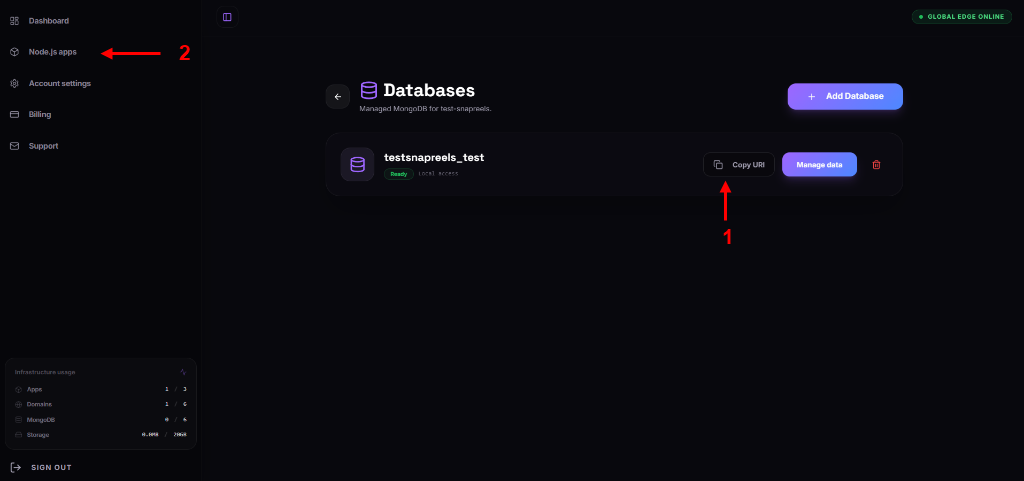Open the Dashboard menu item
Image resolution: width=1024 pixels, height=481 pixels.
[48, 21]
